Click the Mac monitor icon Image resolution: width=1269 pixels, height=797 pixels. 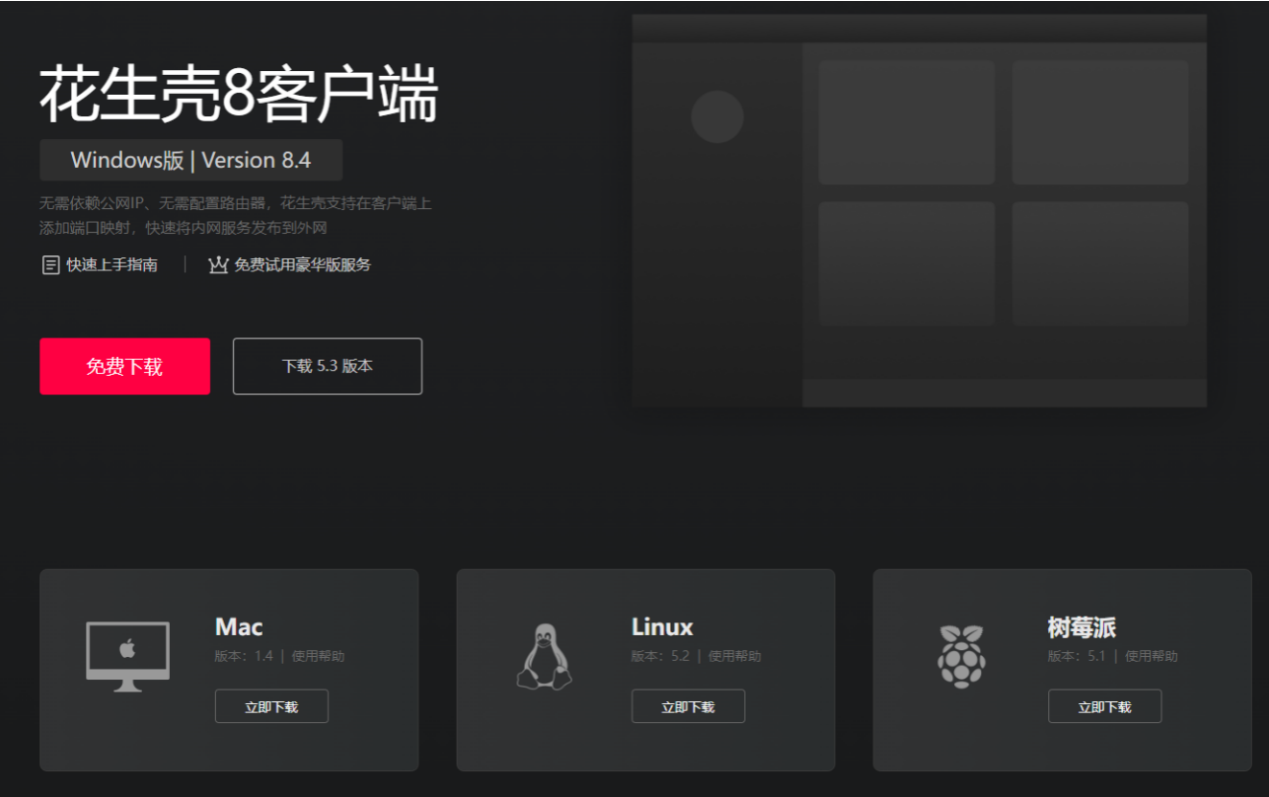[128, 656]
